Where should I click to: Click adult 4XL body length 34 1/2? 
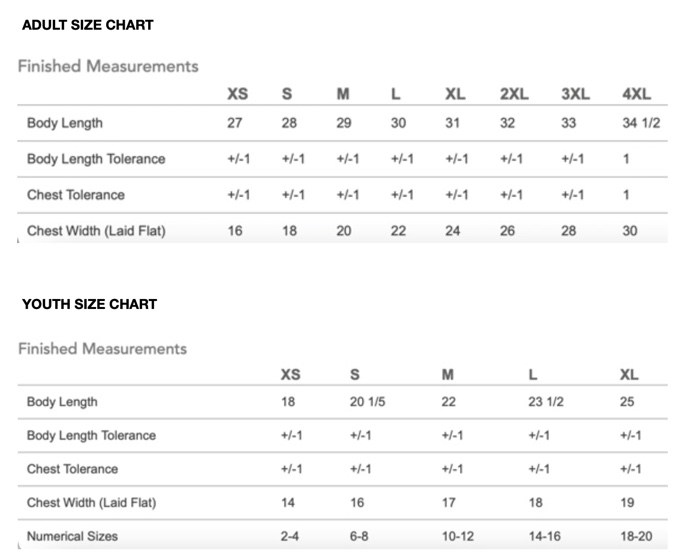(641, 123)
